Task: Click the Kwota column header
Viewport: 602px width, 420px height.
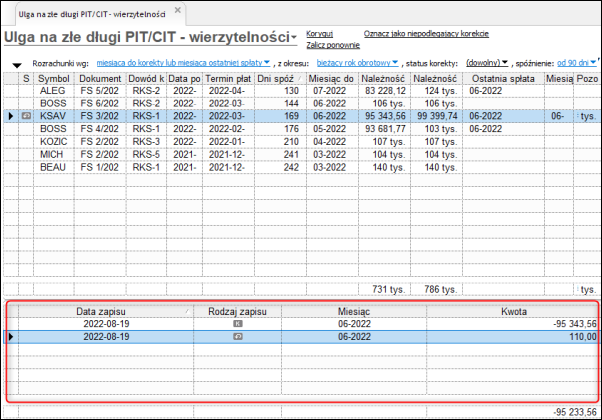Action: [x=513, y=311]
